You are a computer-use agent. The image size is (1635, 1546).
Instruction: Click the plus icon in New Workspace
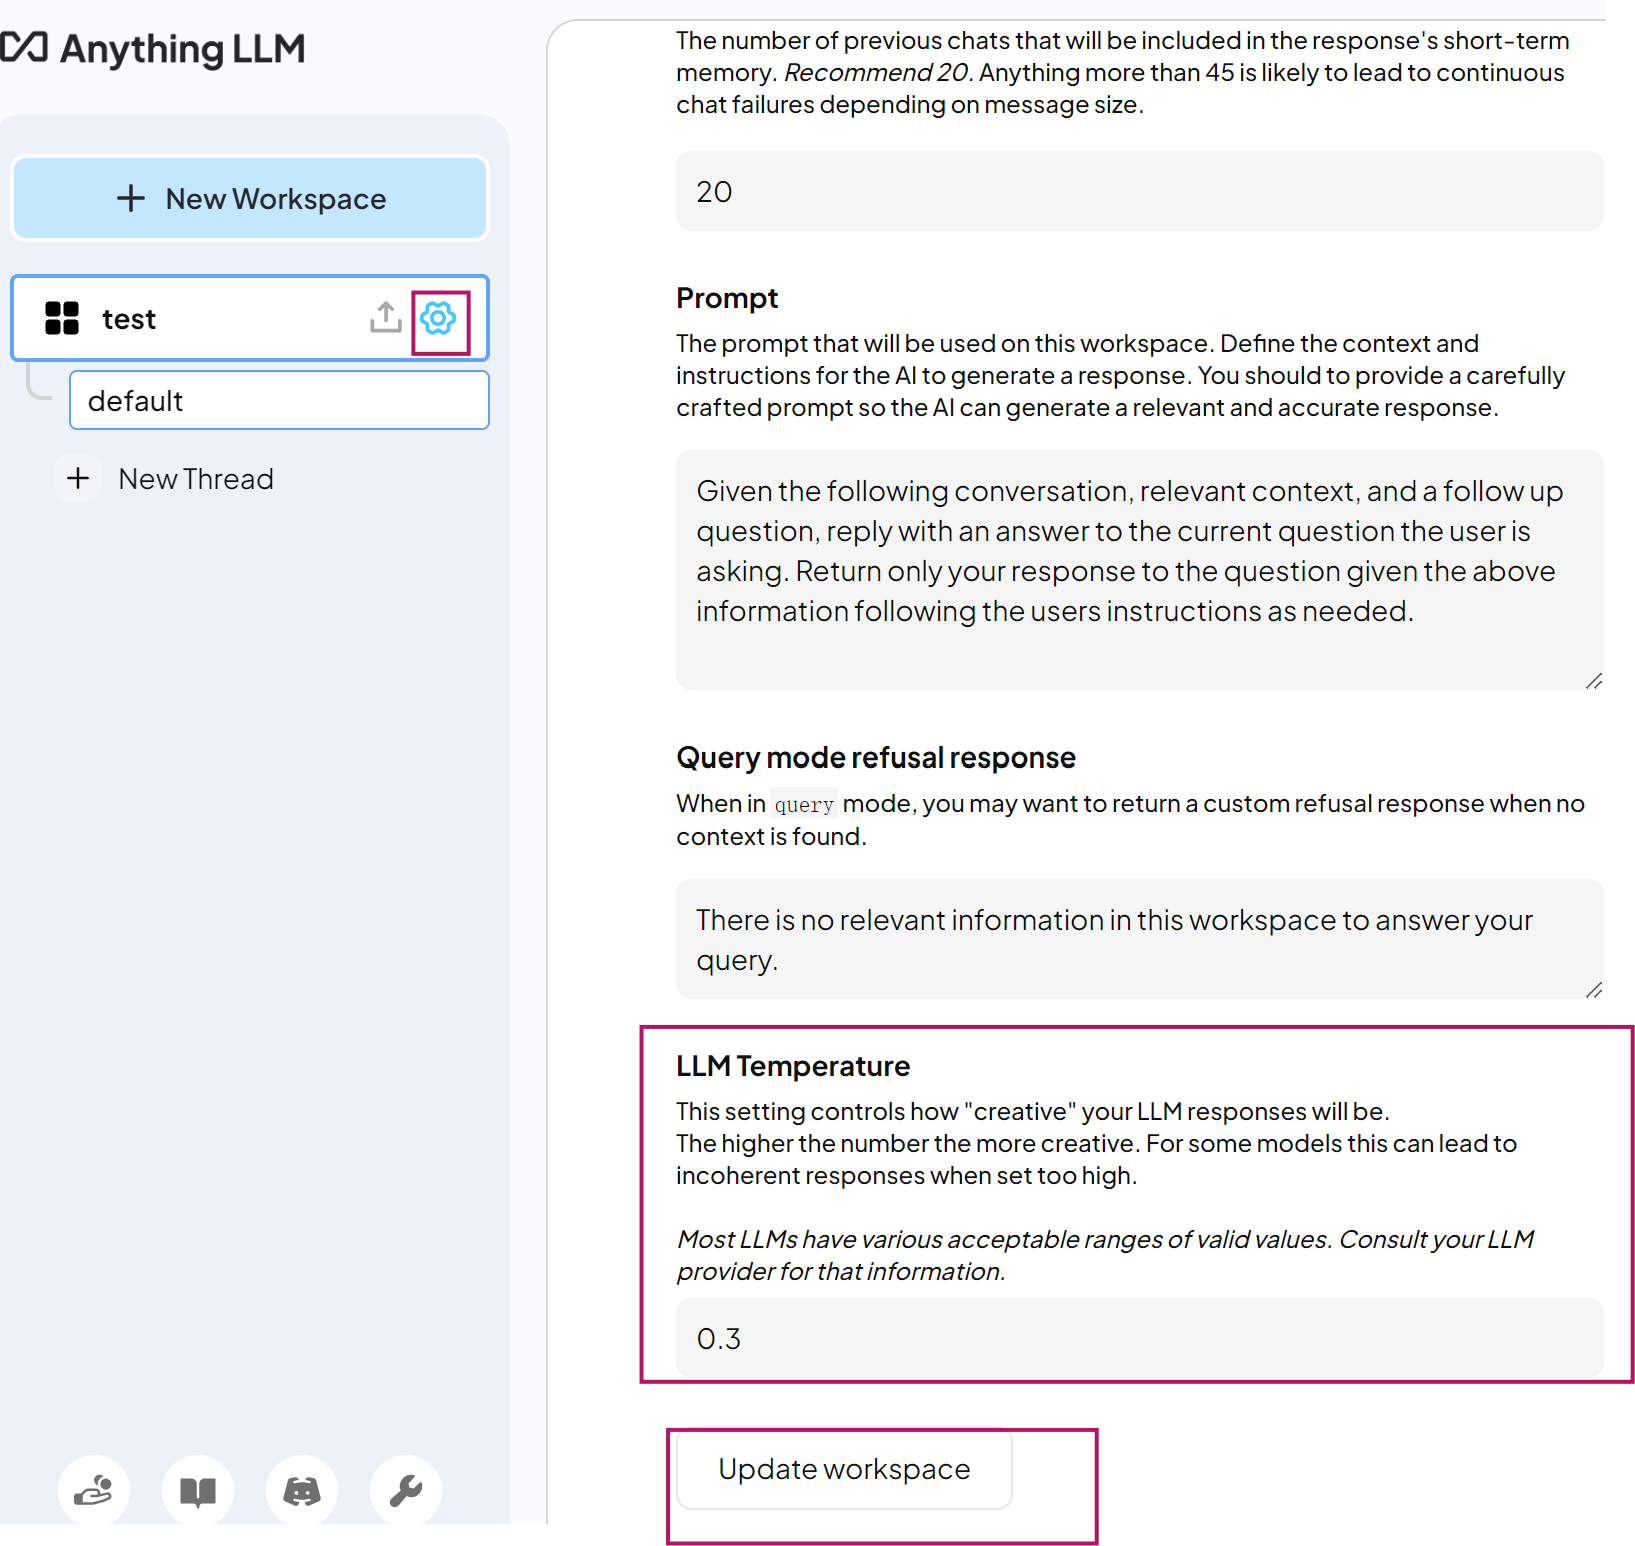131,198
